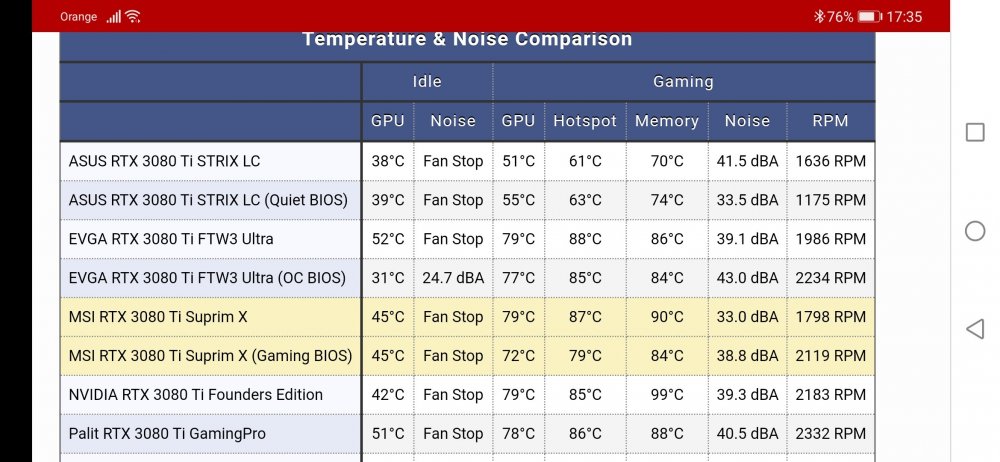This screenshot has width=1000, height=462.
Task: Tap the recent apps square icon
Action: (974, 132)
